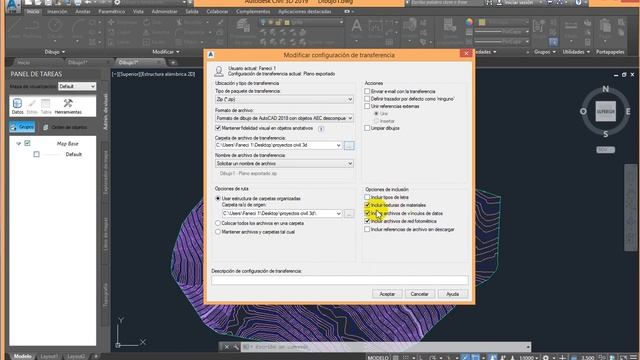Open the Administrar ribbon tab
The width and height of the screenshot is (640, 360).
[x=164, y=12]
